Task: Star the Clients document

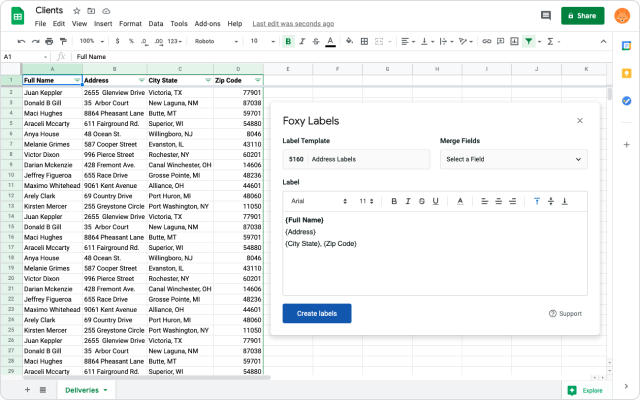Action: (76, 11)
